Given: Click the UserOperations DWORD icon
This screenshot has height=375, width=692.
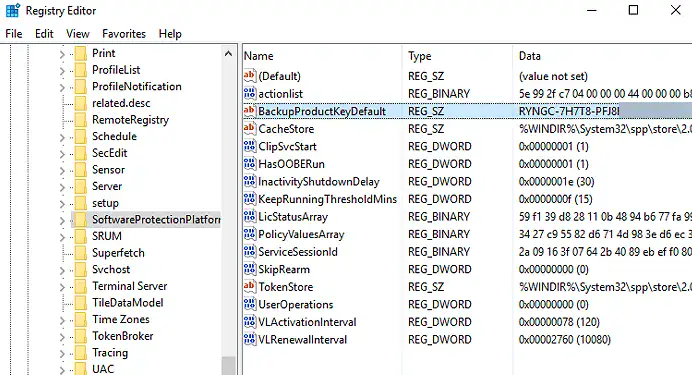Looking at the screenshot, I should (x=249, y=304).
